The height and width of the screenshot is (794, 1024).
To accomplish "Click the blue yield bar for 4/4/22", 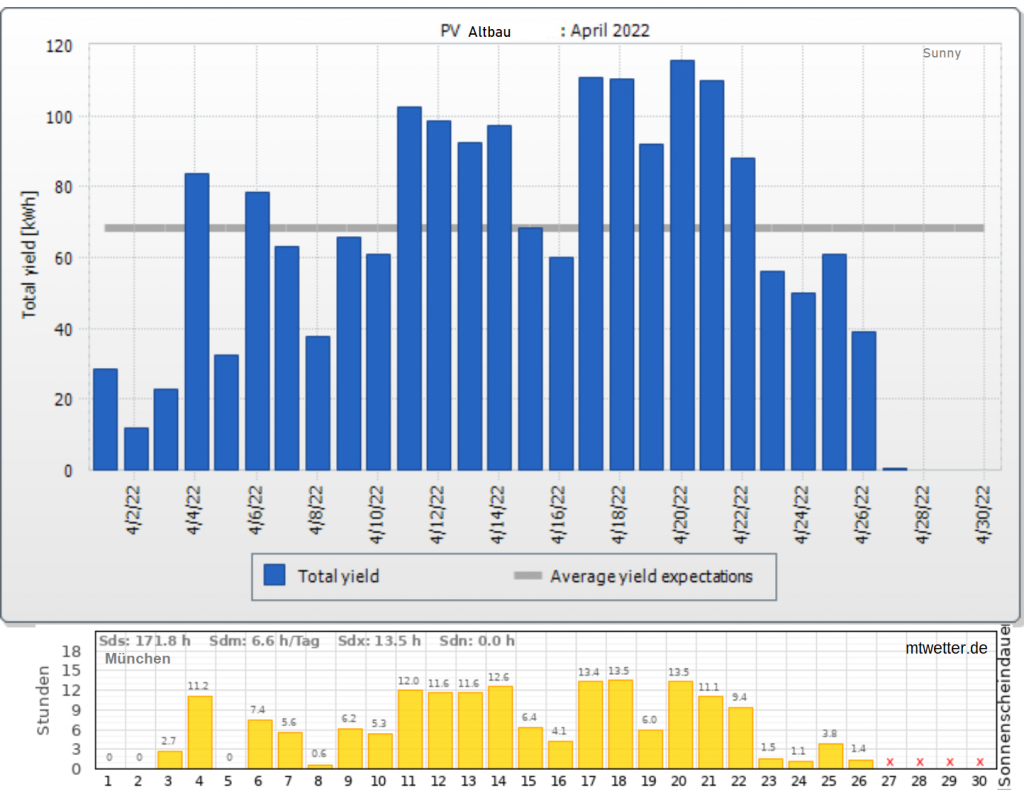I will [x=197, y=321].
